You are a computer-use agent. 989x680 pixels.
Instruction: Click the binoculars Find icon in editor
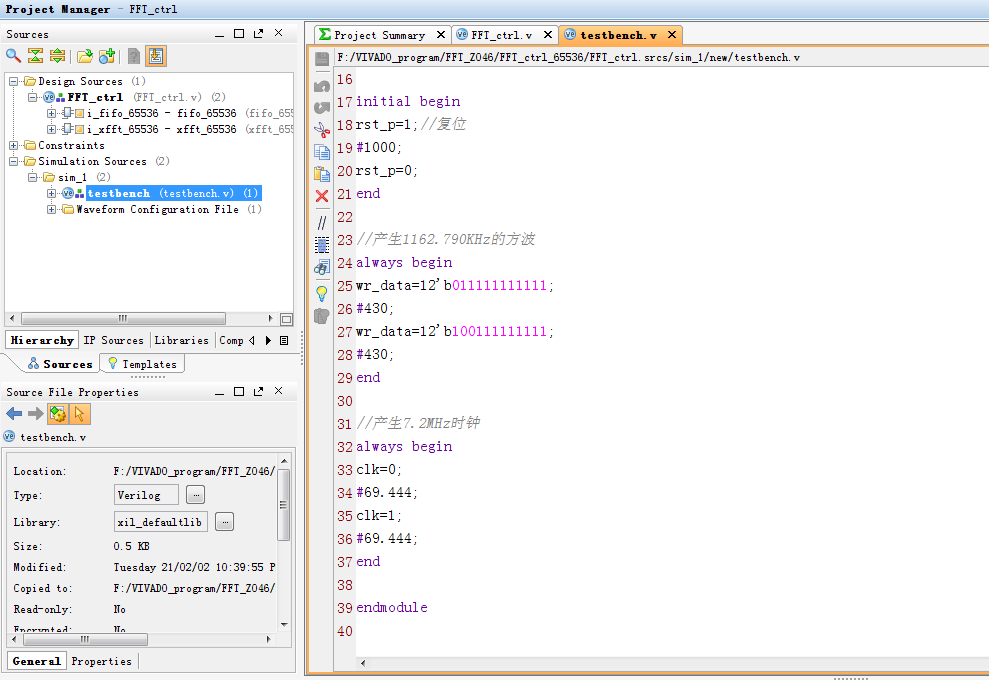321,268
